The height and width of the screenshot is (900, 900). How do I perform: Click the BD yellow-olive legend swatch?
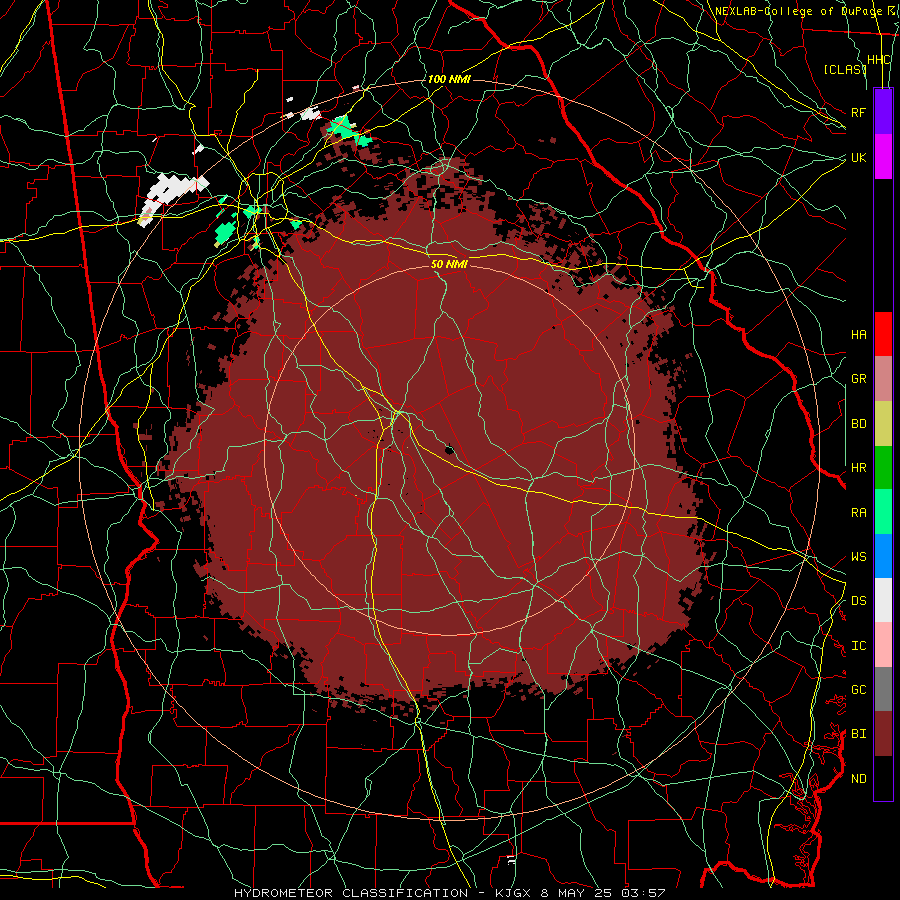(883, 423)
